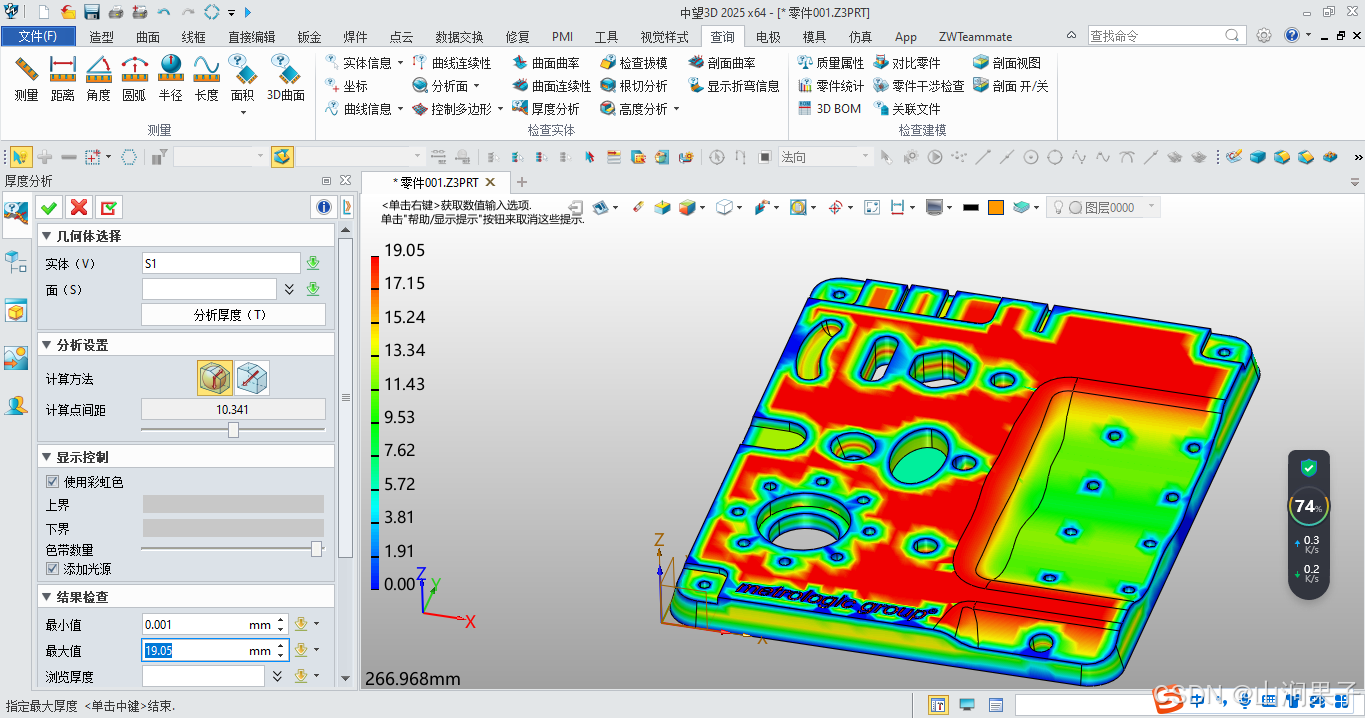Open 质量属性 mass properties

[831, 63]
